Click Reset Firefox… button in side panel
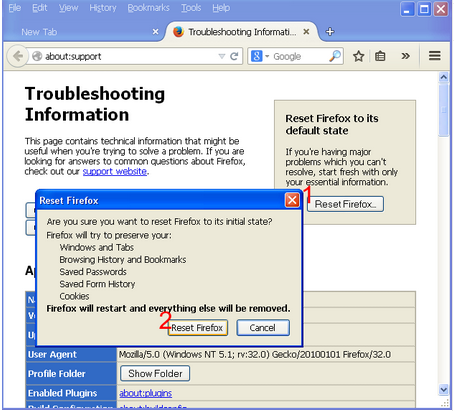 click(x=345, y=204)
